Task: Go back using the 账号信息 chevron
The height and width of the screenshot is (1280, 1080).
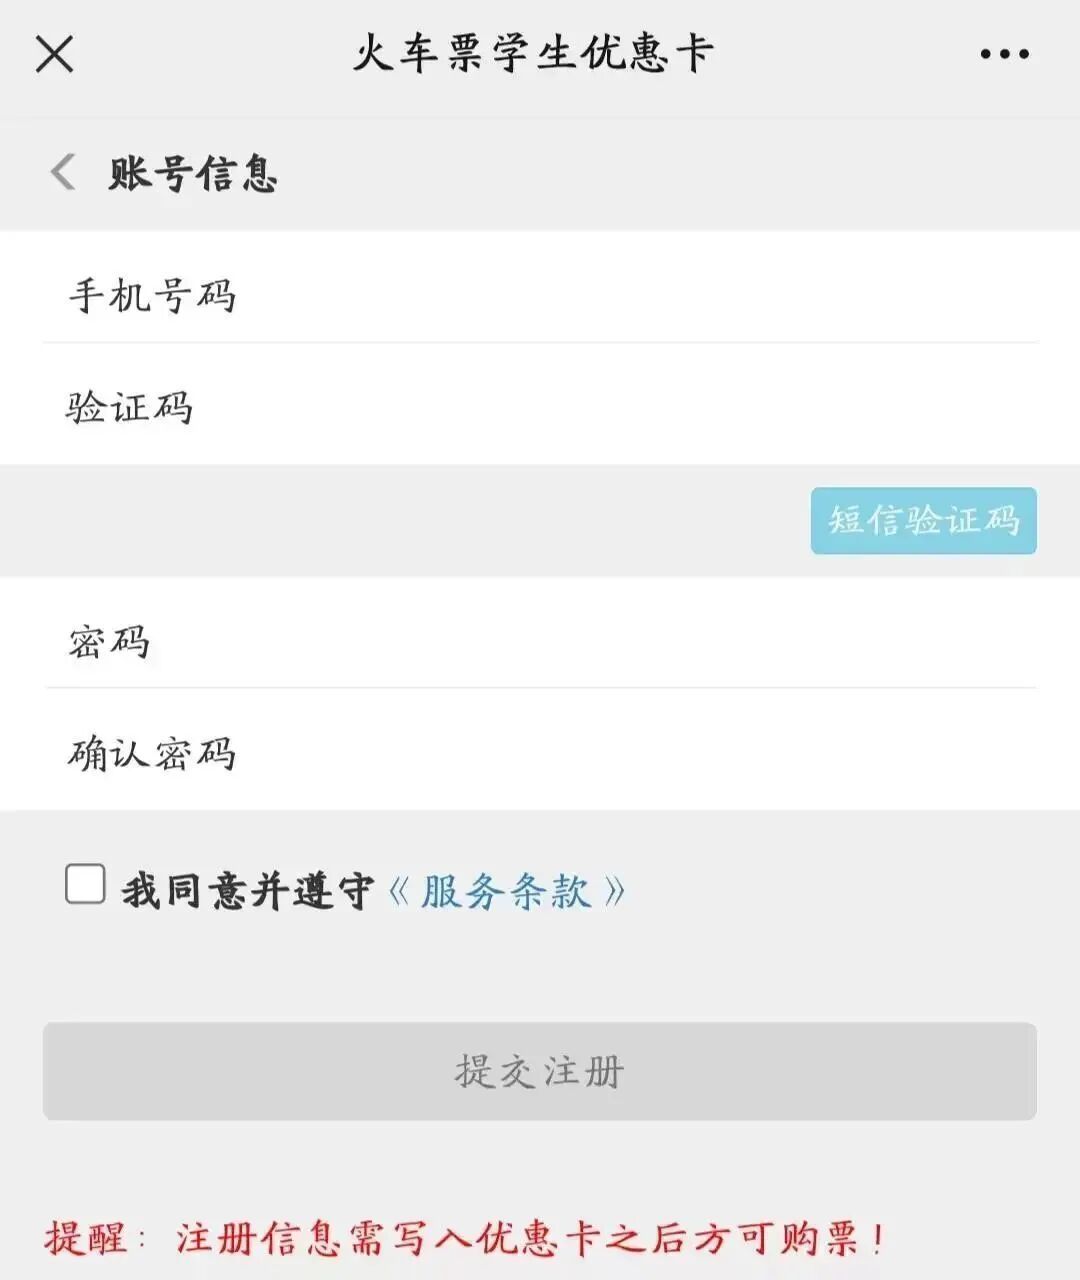Action: pyautogui.click(x=63, y=173)
